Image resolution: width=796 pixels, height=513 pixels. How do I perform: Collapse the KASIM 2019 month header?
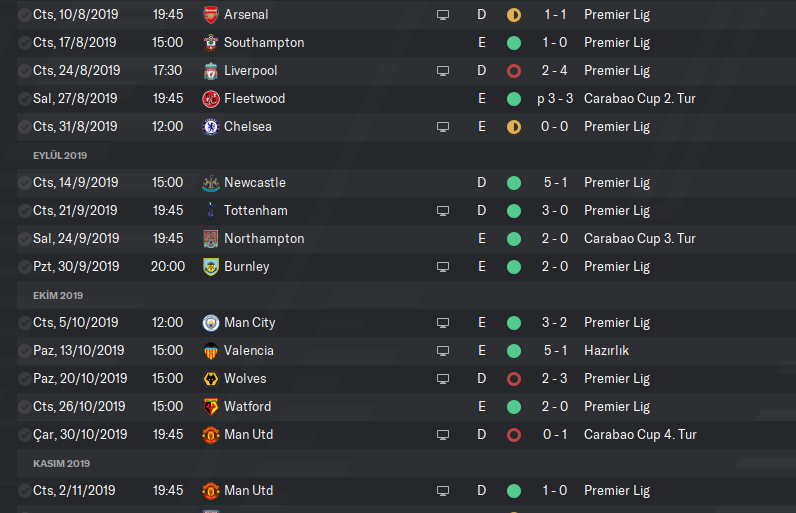(x=61, y=463)
